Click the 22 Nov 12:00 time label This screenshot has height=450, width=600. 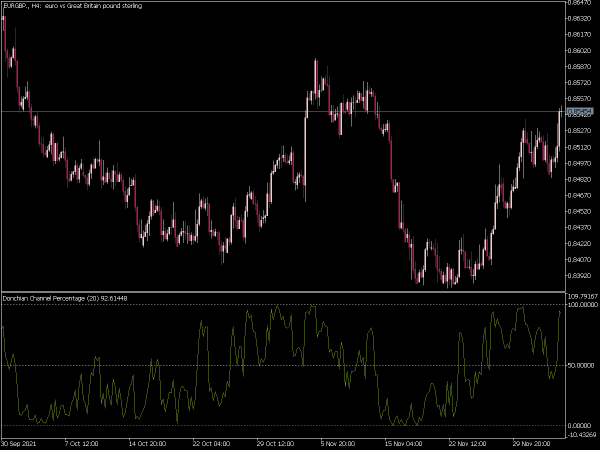pyautogui.click(x=467, y=444)
